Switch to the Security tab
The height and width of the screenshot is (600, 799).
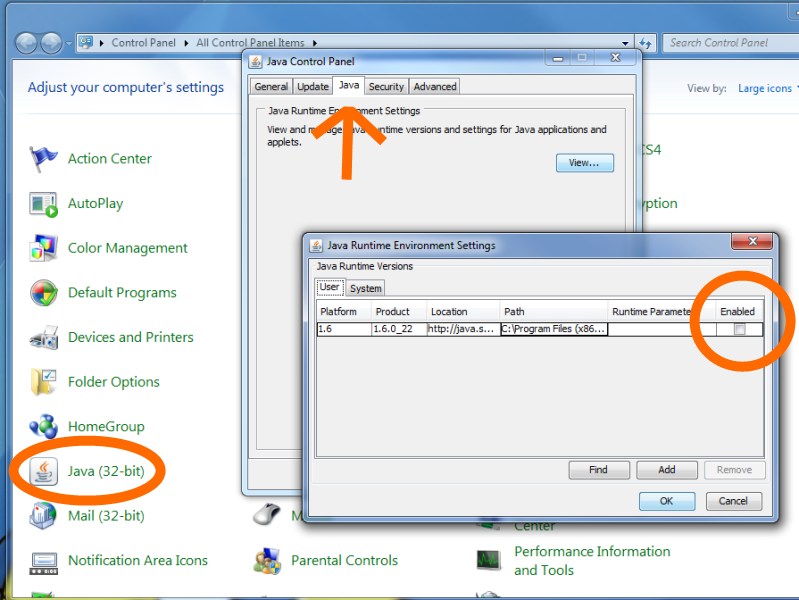coord(386,87)
